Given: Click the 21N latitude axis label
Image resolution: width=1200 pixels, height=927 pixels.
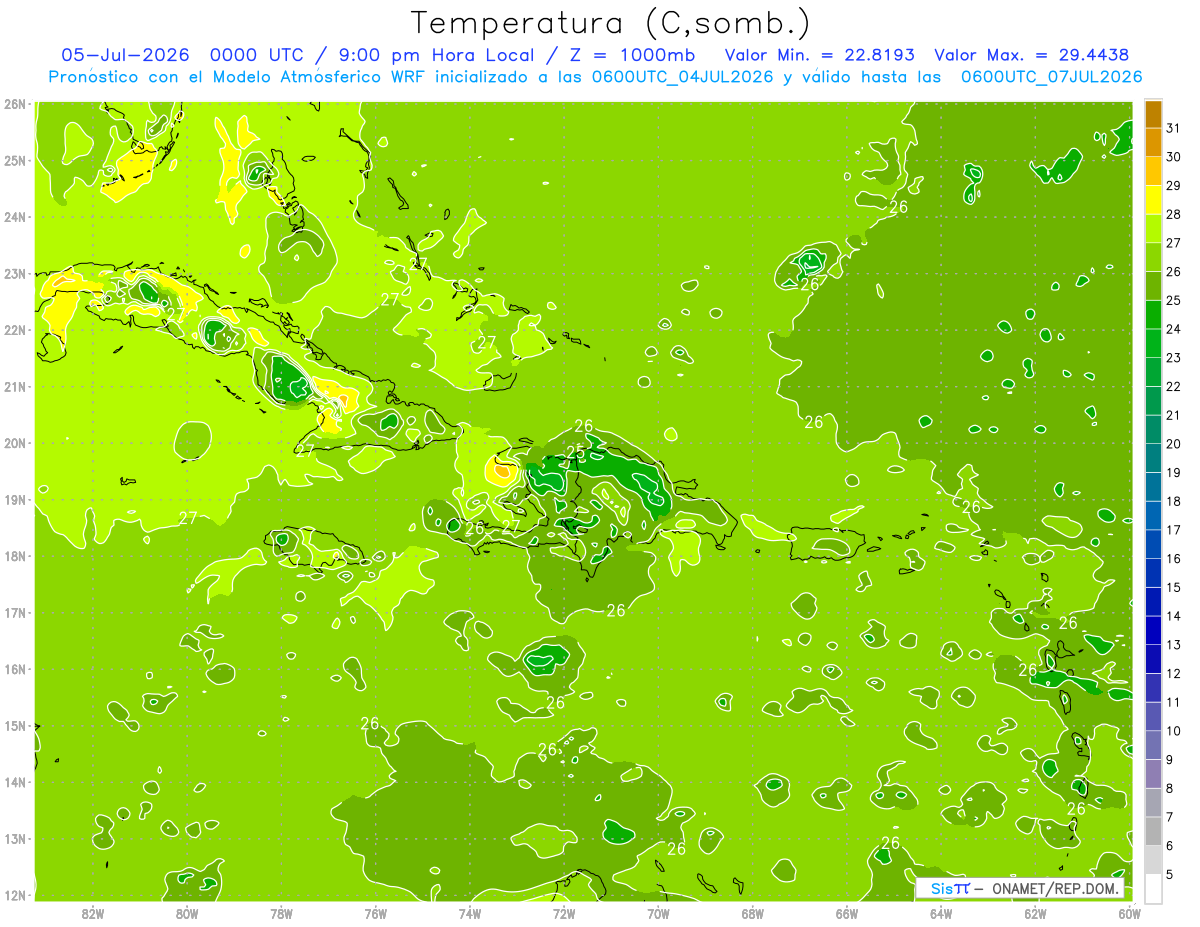Looking at the screenshot, I should (15, 386).
